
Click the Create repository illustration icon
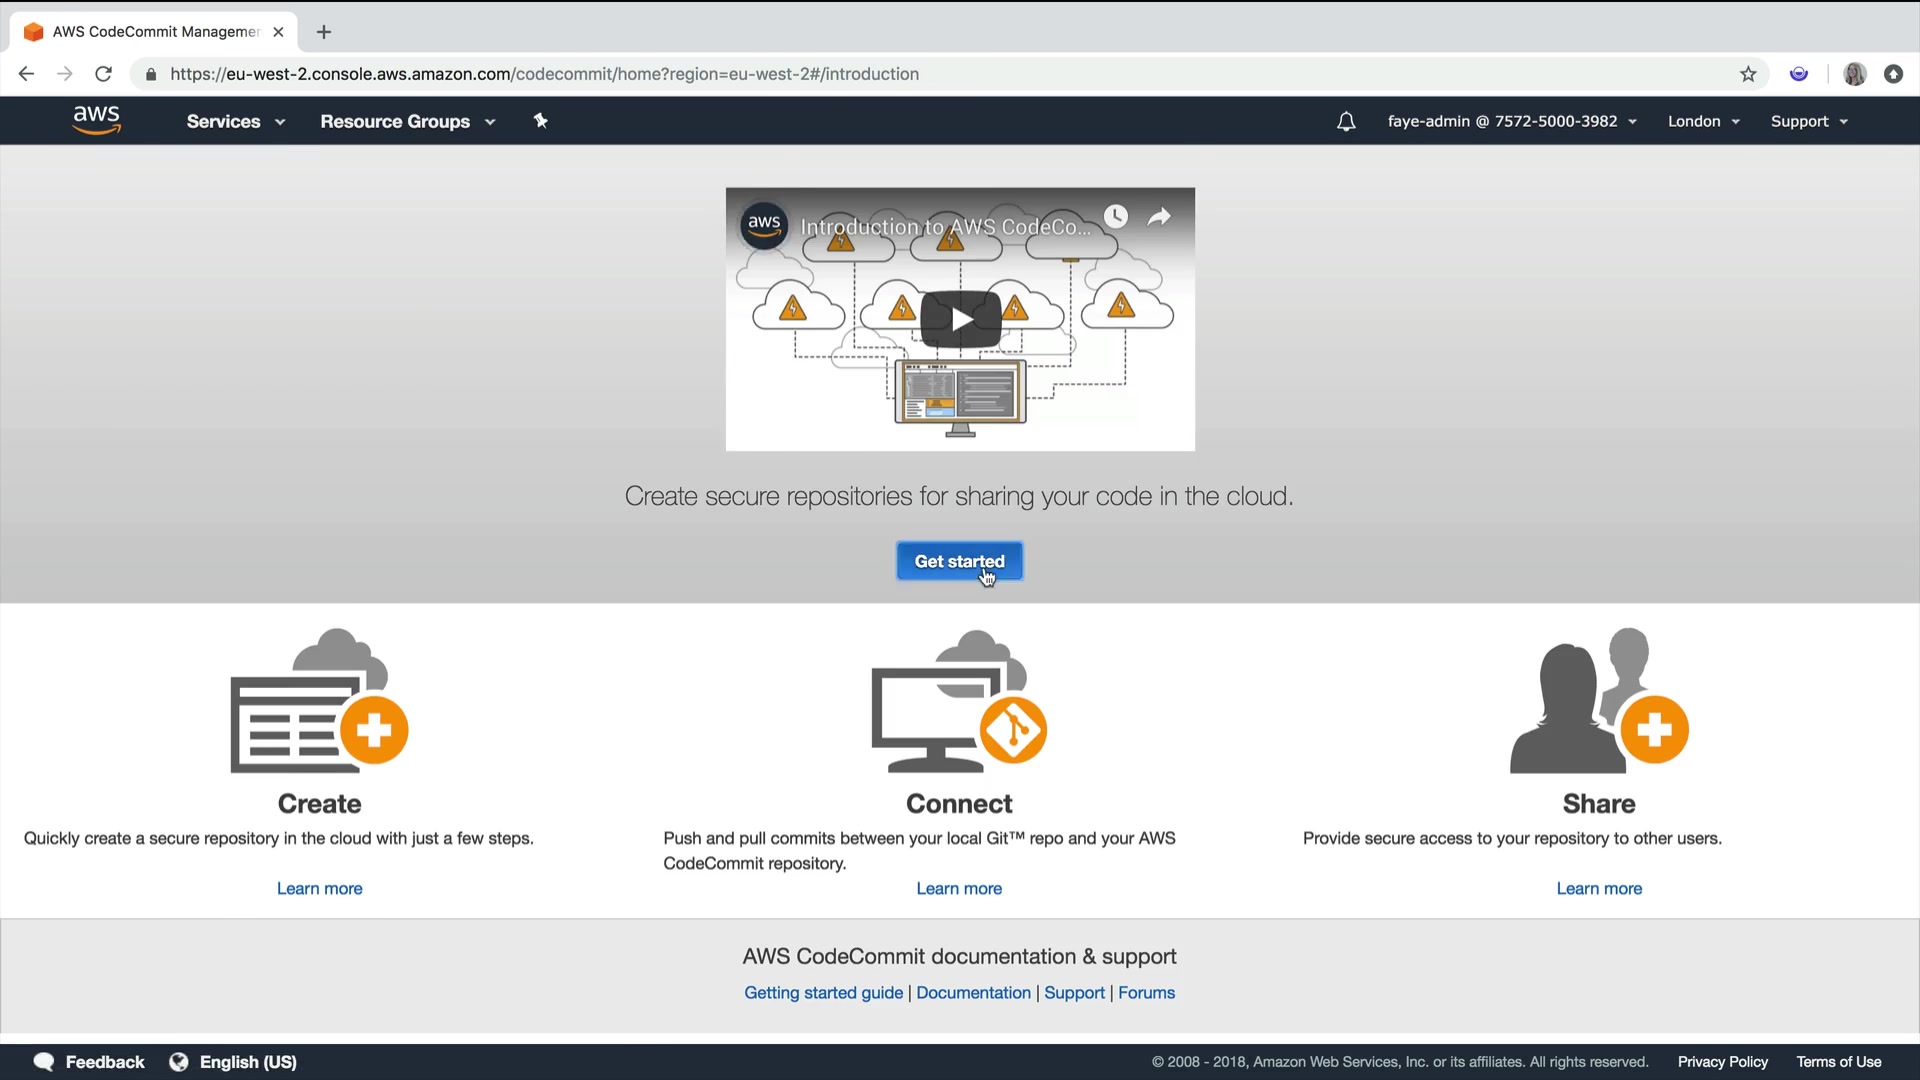pyautogui.click(x=319, y=701)
